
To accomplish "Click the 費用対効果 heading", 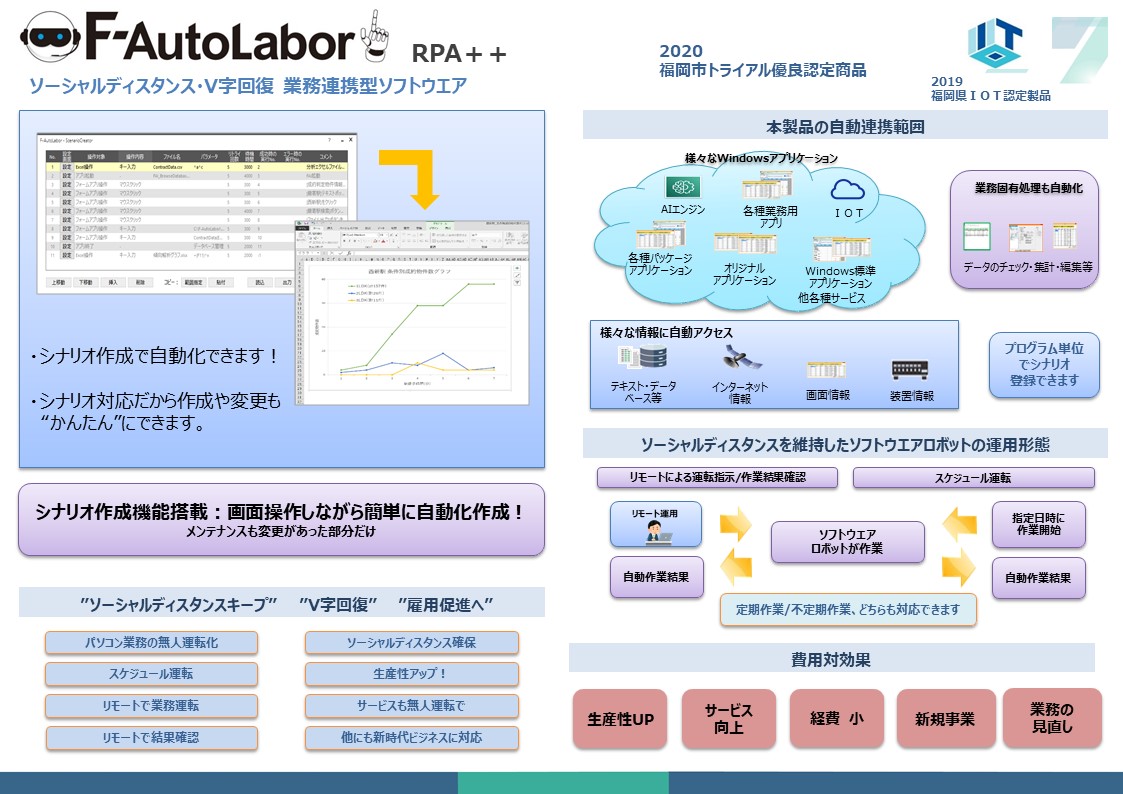I will click(831, 659).
